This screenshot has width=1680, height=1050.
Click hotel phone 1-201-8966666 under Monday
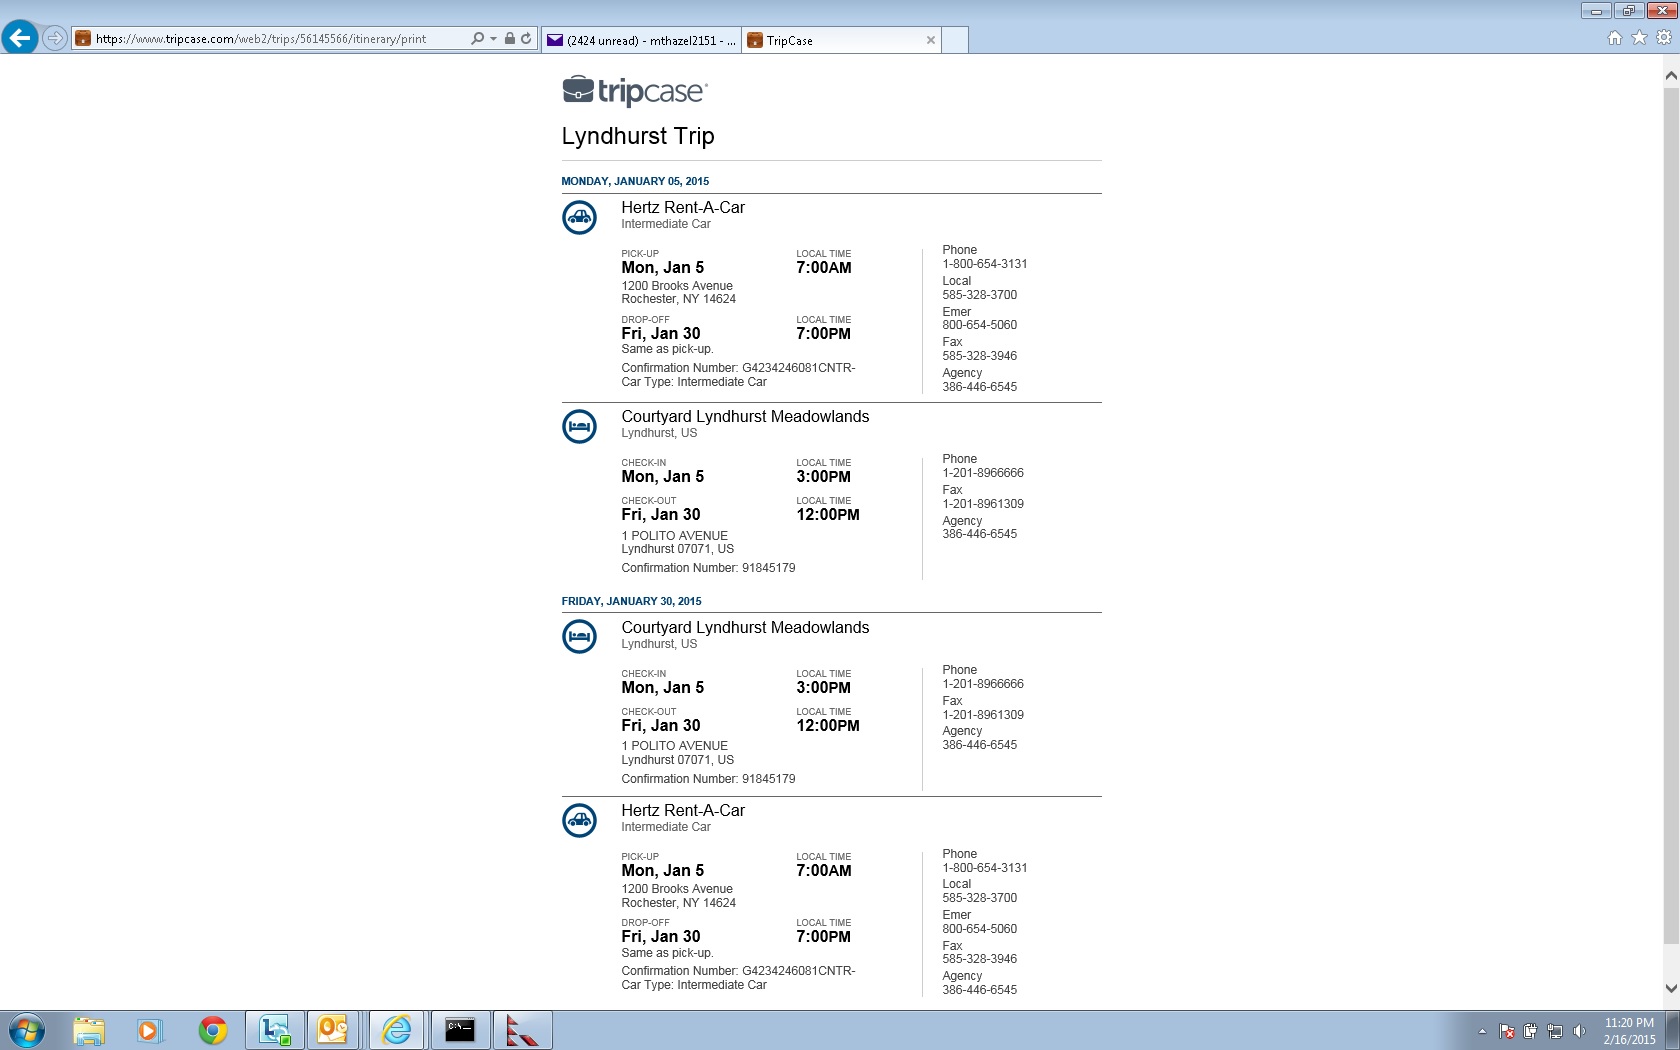click(x=983, y=473)
